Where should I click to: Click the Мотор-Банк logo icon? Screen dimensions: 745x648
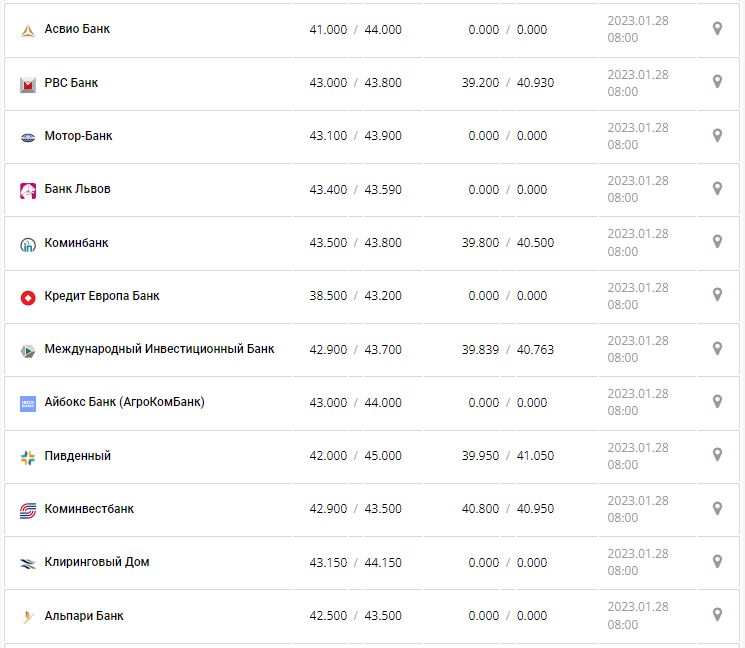pos(28,137)
